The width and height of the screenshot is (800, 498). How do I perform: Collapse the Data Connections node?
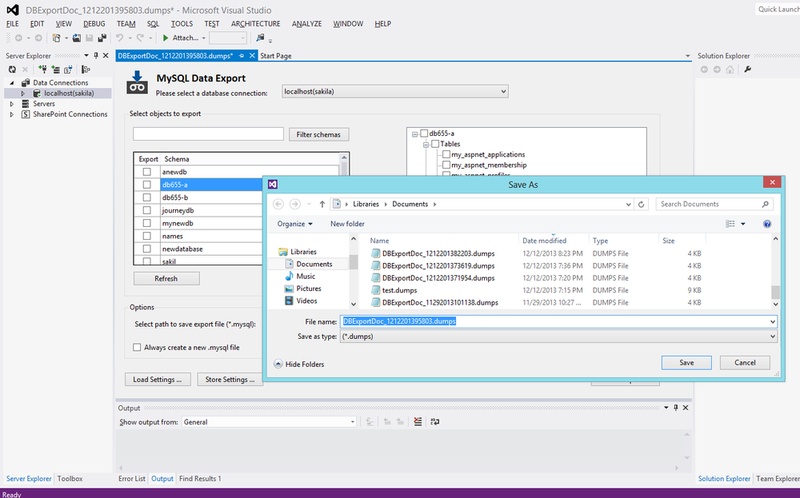[12, 83]
